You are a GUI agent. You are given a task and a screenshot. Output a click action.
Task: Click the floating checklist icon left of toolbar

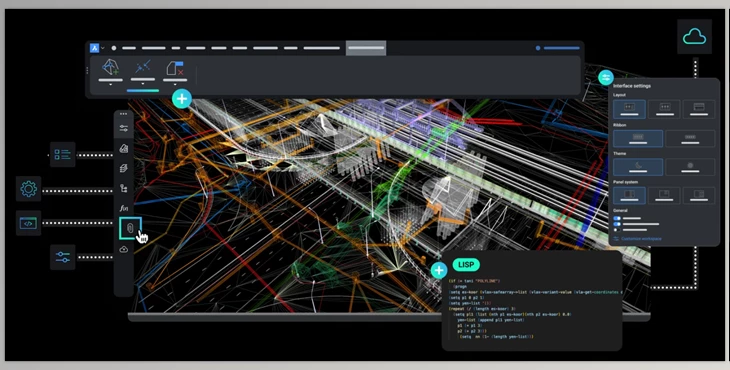coord(62,154)
